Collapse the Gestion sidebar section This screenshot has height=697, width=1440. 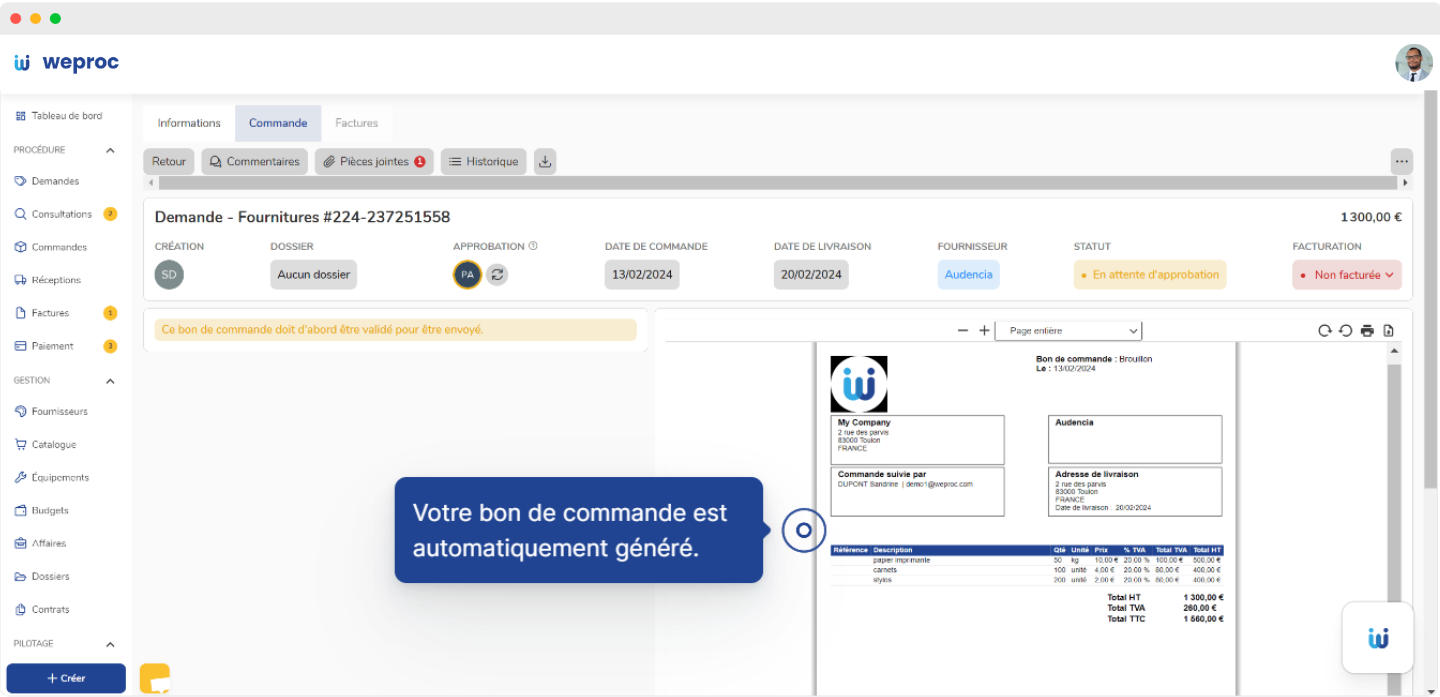click(110, 381)
